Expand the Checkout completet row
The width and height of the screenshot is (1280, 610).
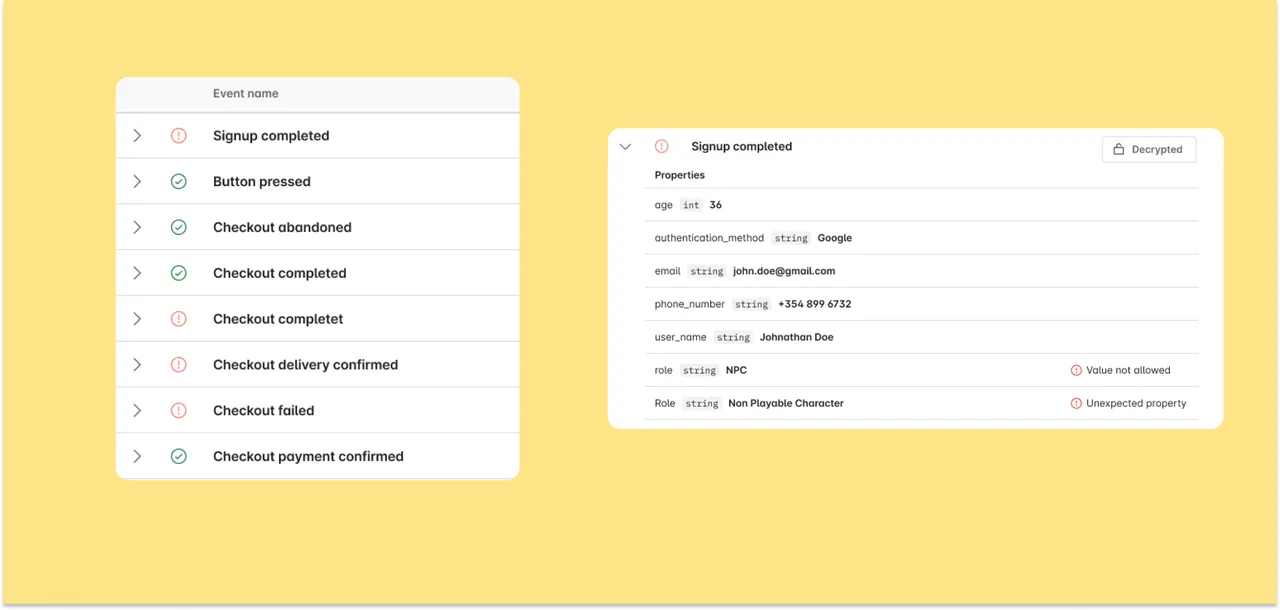pyautogui.click(x=137, y=319)
